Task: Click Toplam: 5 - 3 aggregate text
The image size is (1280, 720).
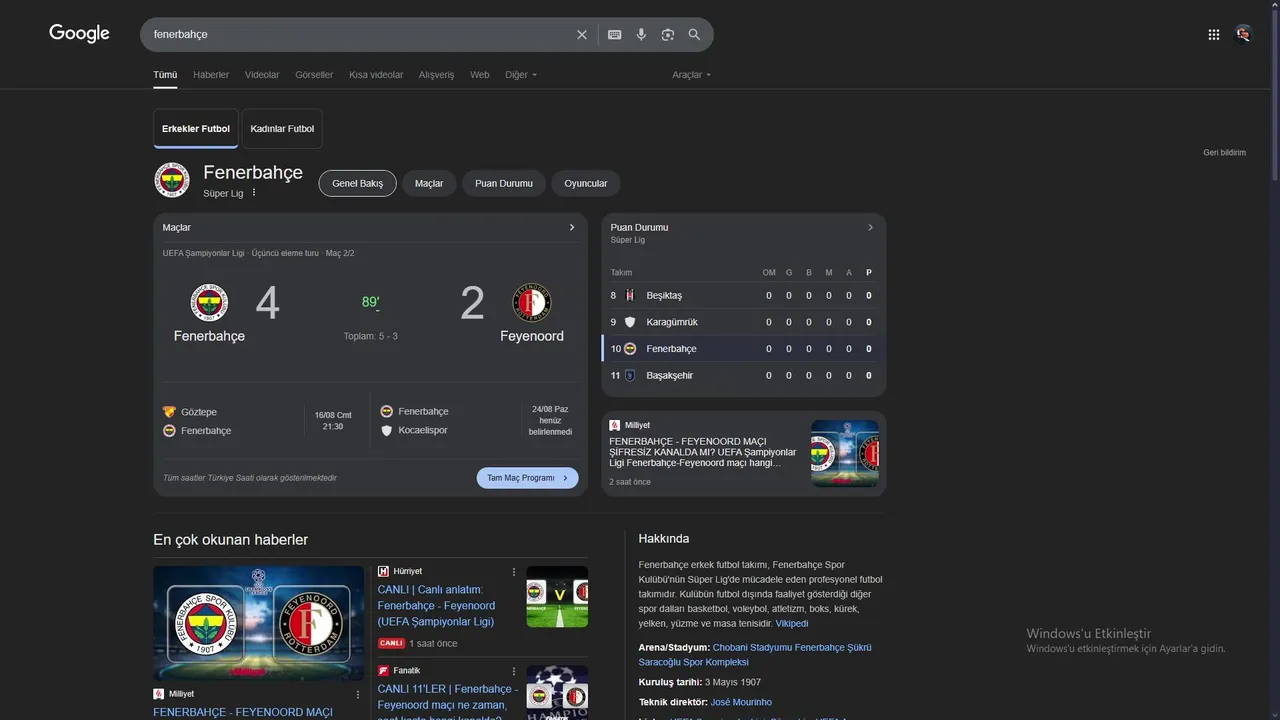Action: tap(371, 336)
